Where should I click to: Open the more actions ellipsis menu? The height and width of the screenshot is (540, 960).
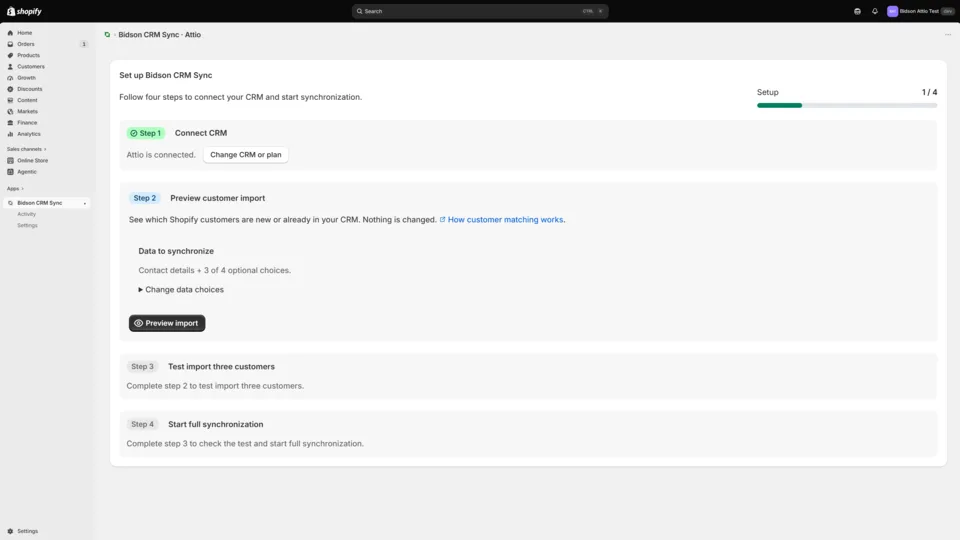click(948, 35)
